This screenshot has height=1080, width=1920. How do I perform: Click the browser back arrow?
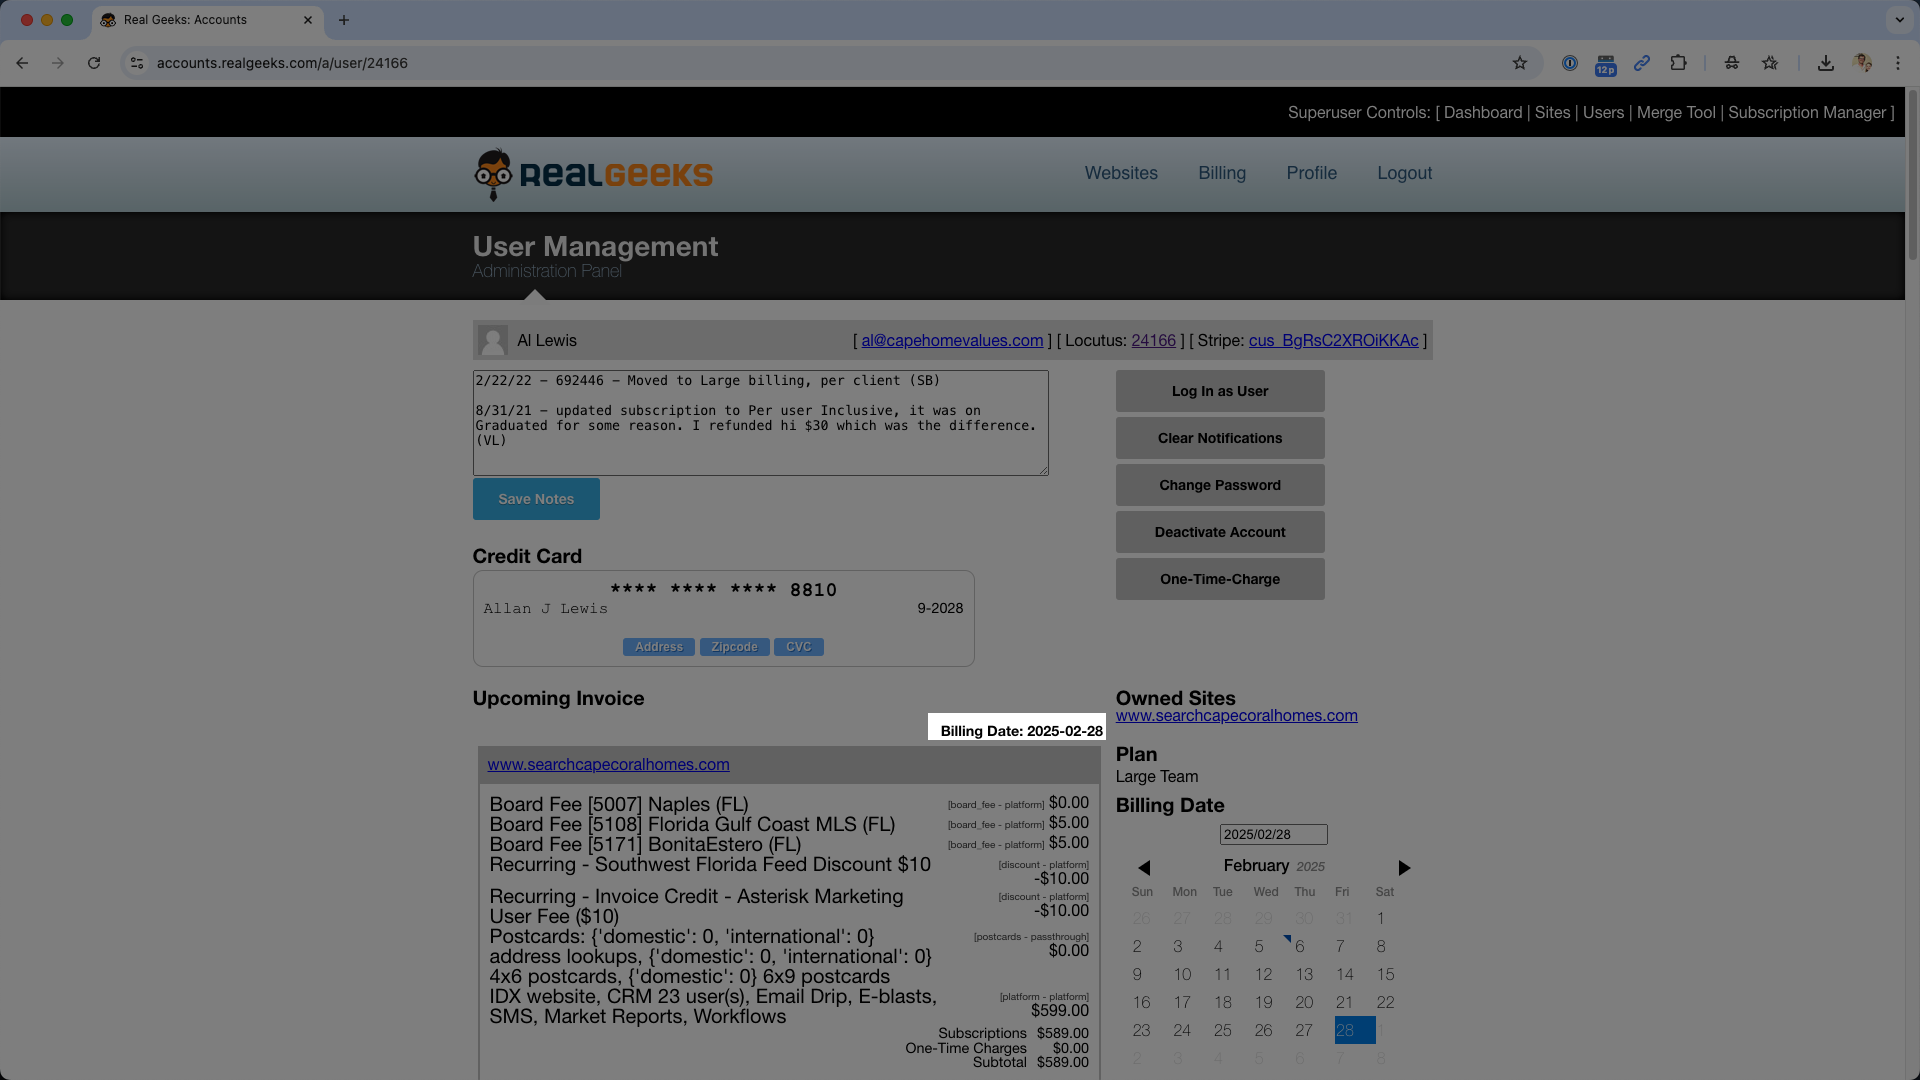point(22,63)
